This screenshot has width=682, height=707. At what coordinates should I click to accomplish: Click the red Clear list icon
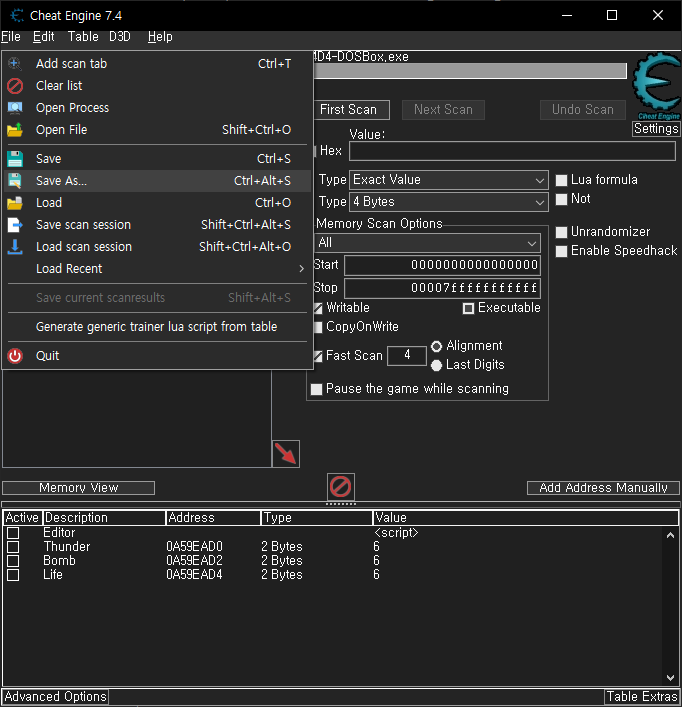pos(15,86)
